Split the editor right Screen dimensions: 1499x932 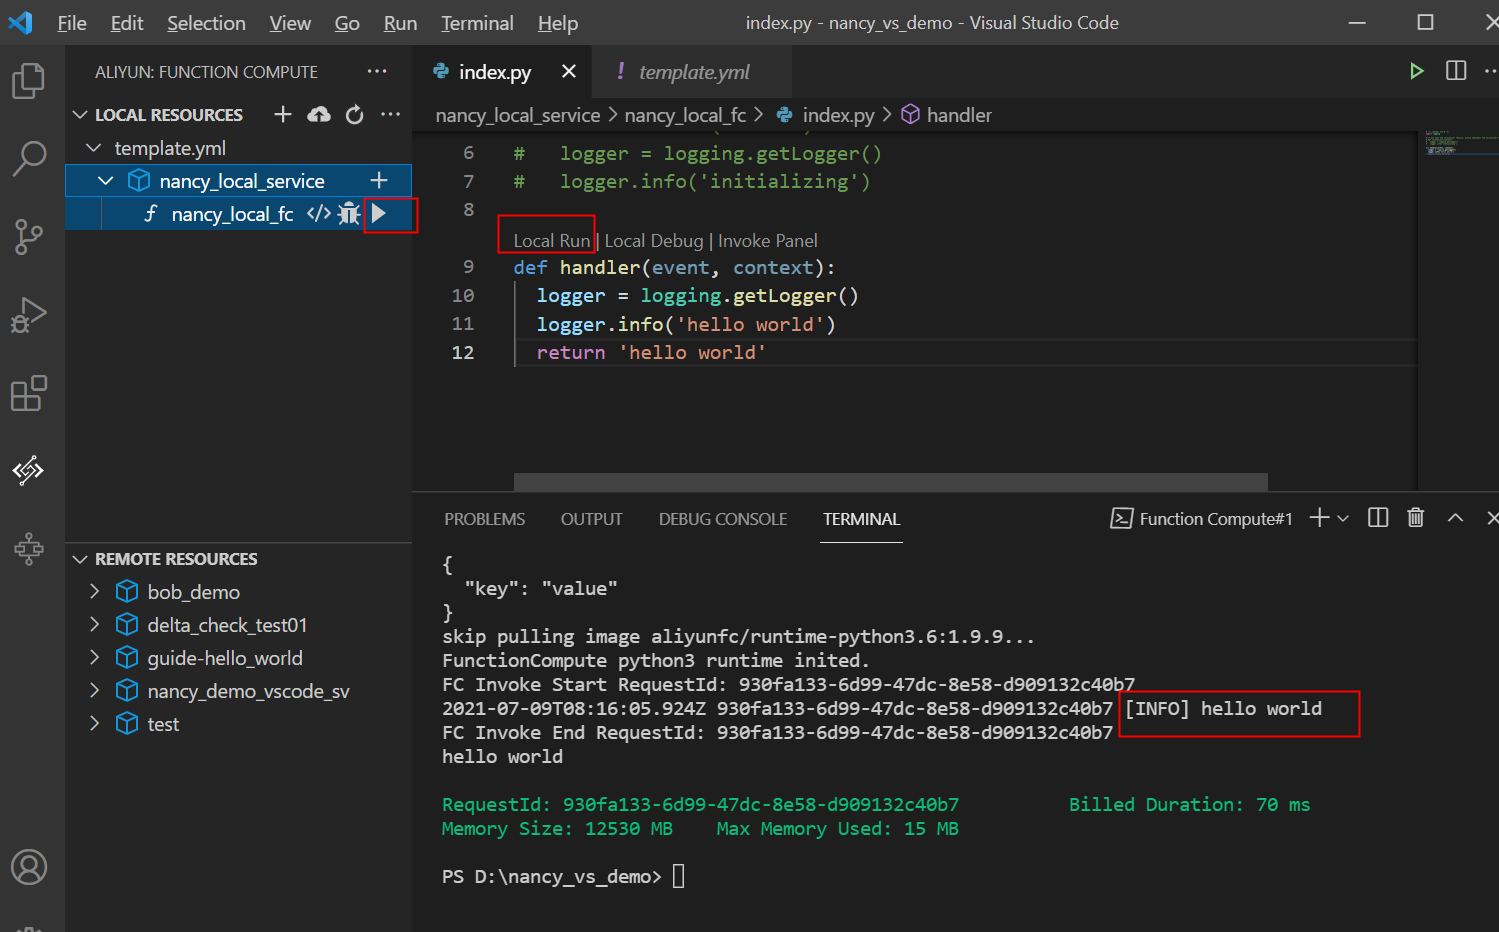[x=1456, y=71]
